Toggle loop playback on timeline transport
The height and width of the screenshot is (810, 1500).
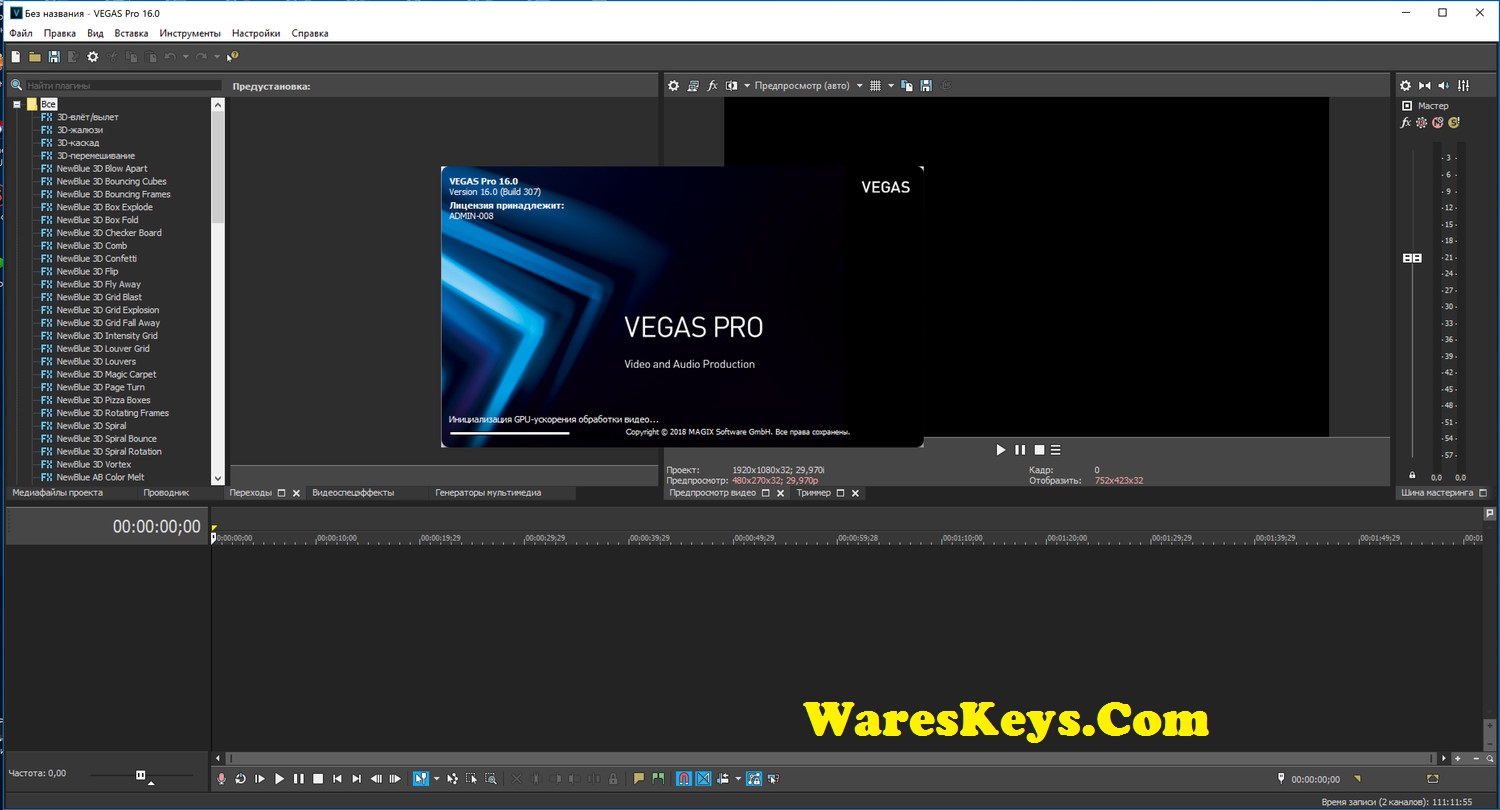[x=241, y=778]
